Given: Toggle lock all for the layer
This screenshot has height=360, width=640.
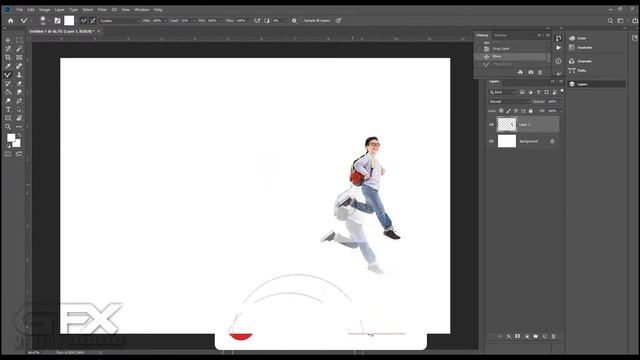Looking at the screenshot, I should 531,111.
